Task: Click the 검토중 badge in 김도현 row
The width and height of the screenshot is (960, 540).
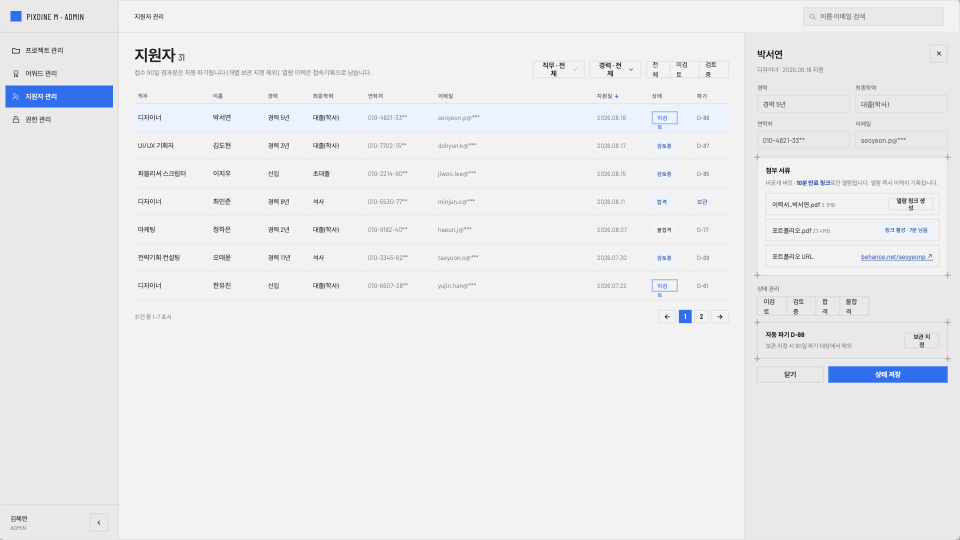Action: coord(664,146)
